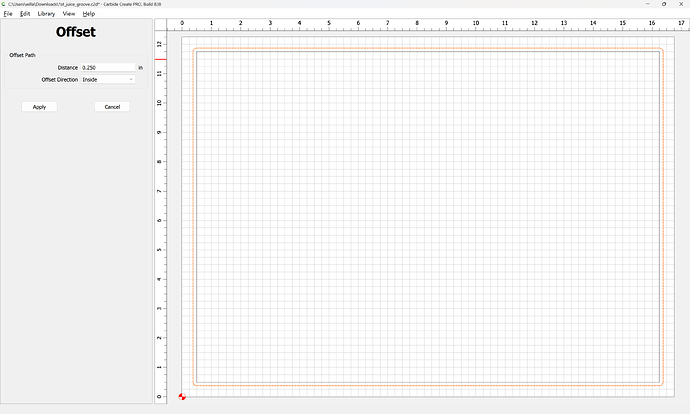Click the red-white origin marker icon
Screen dimensions: 690x414
click(182, 396)
